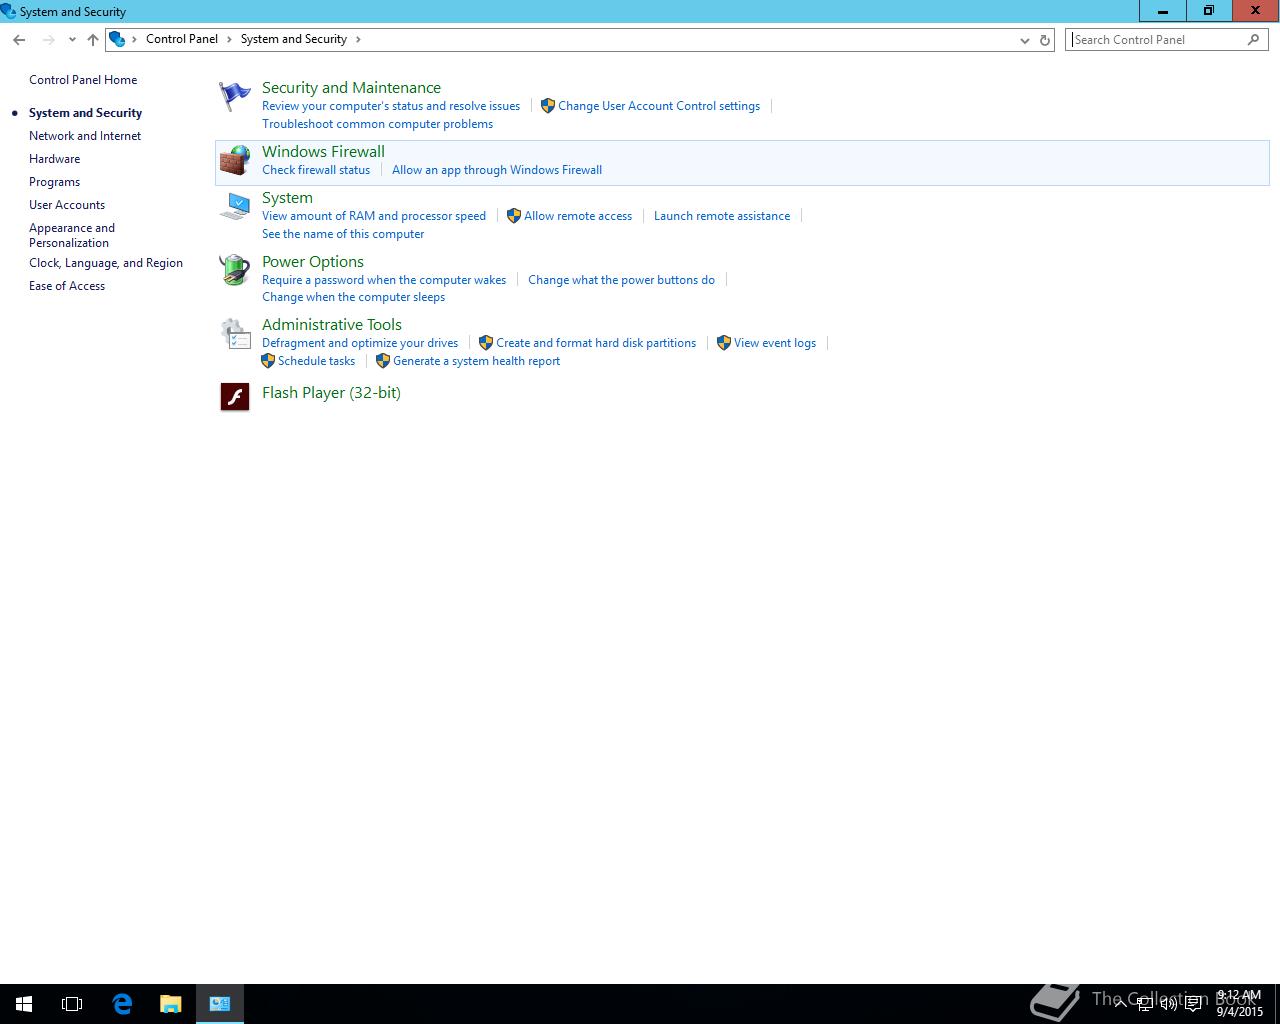
Task: Open View amount of RAM and processor speed
Action: coord(374,216)
